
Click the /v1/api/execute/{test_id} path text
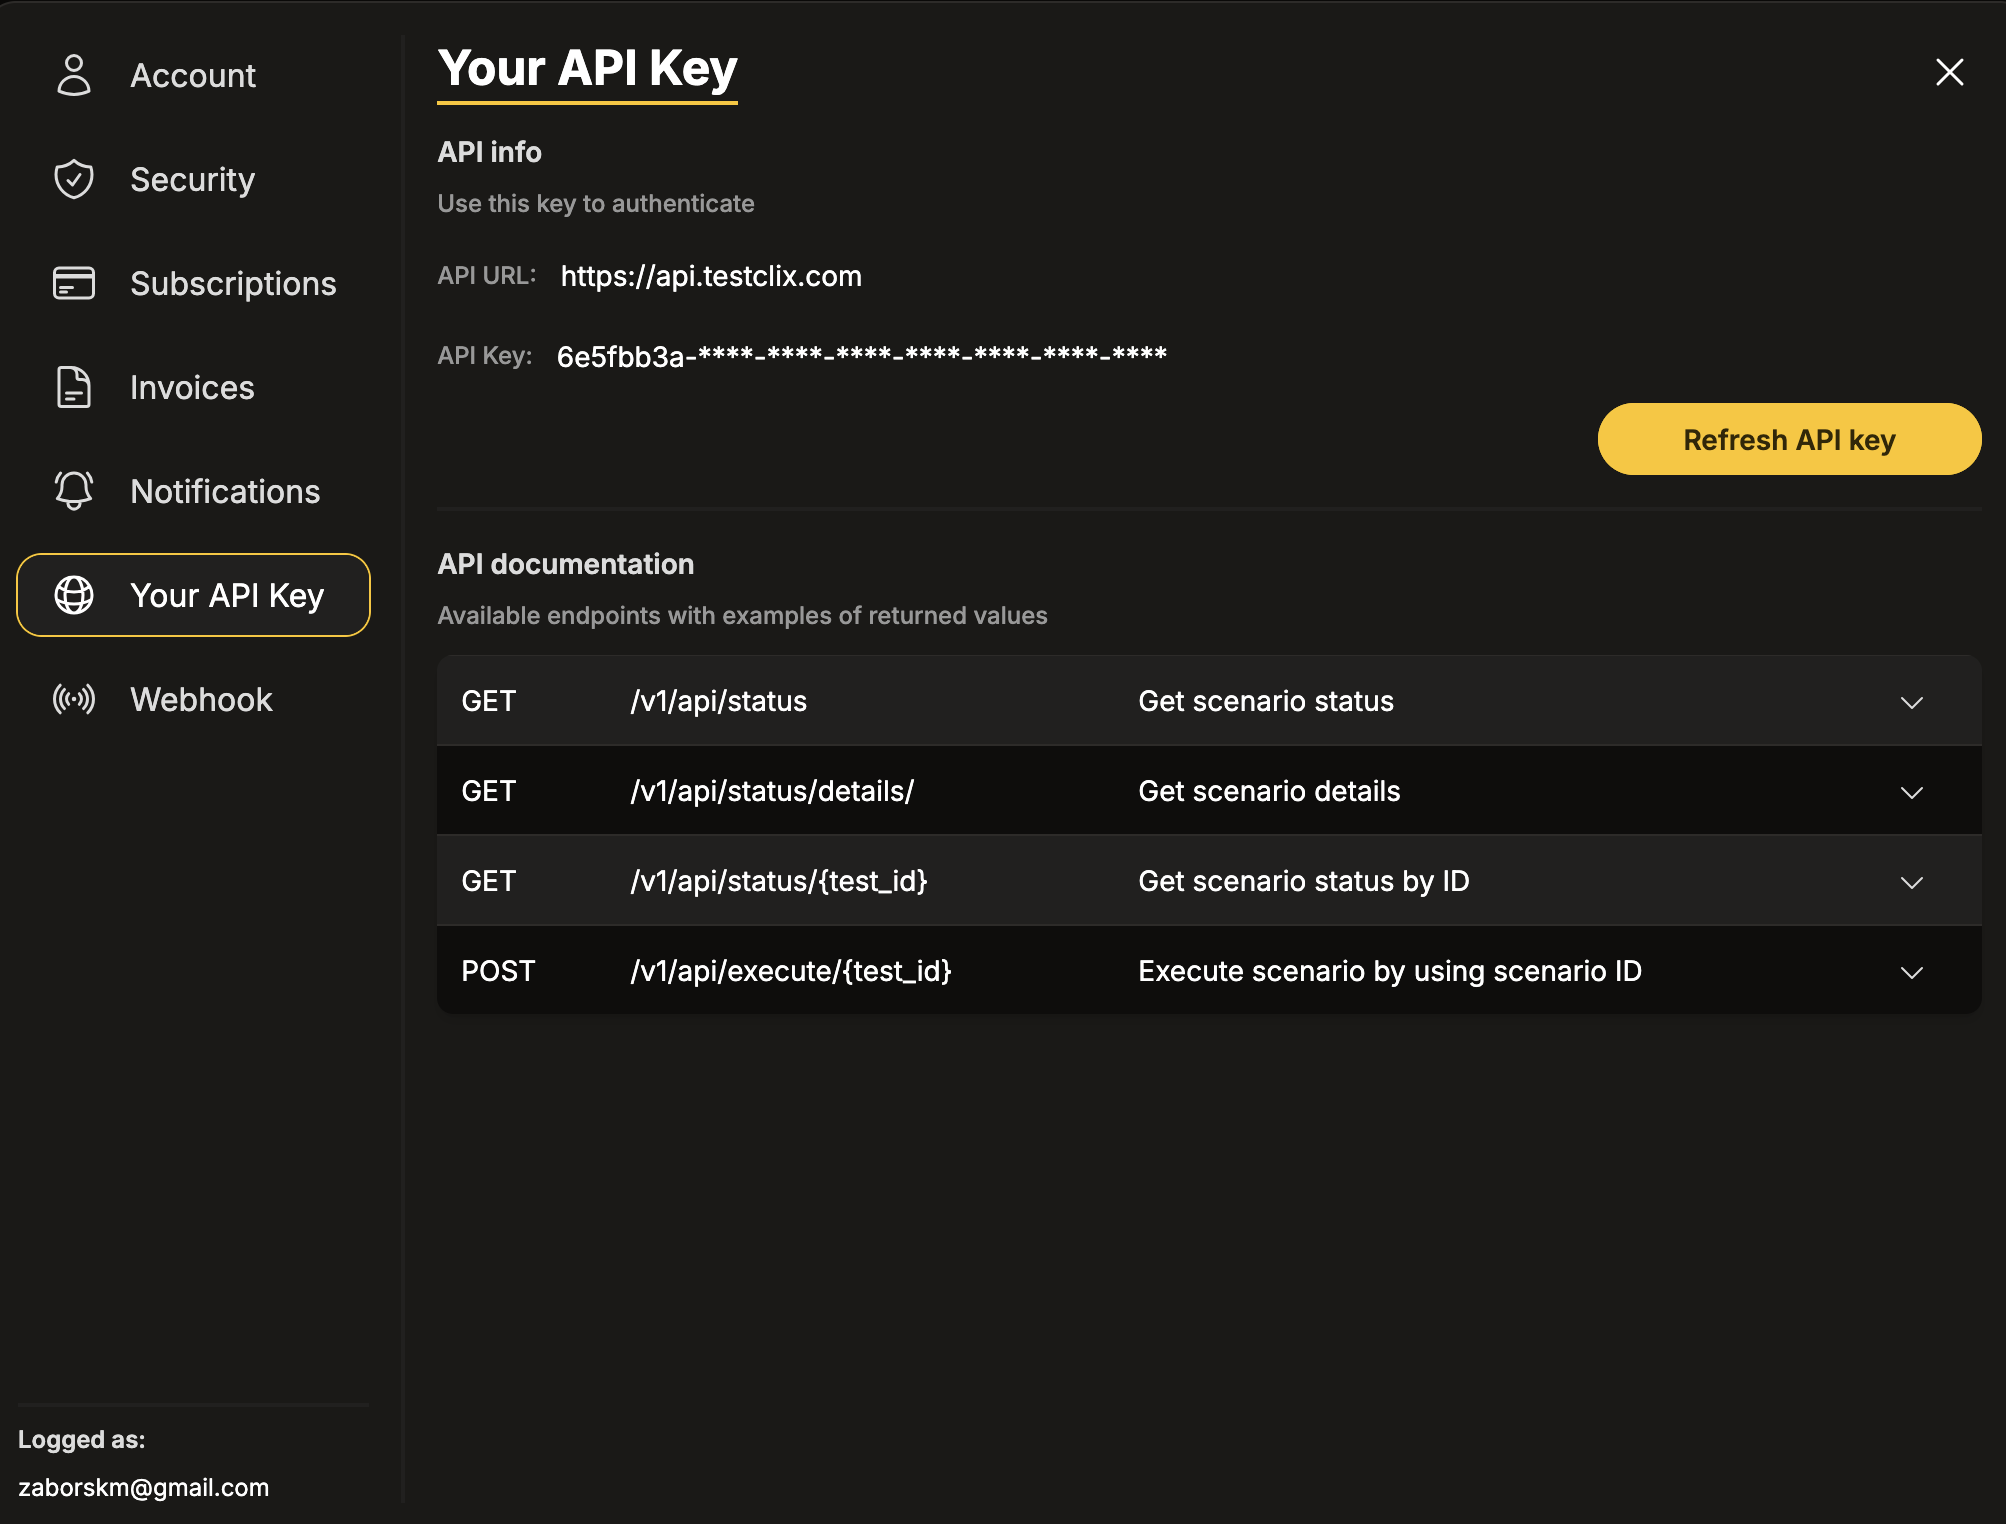(x=791, y=971)
